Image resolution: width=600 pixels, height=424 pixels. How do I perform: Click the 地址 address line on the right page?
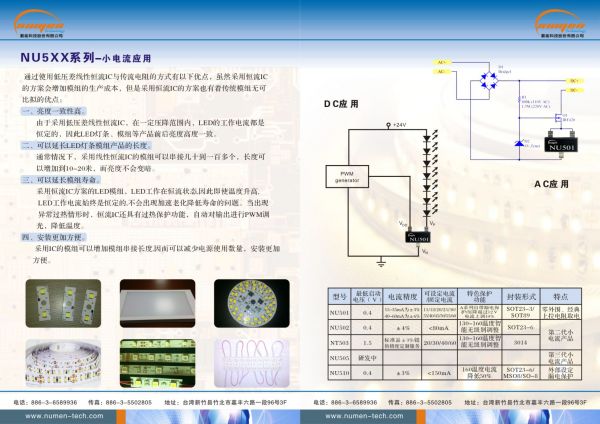click(526, 403)
